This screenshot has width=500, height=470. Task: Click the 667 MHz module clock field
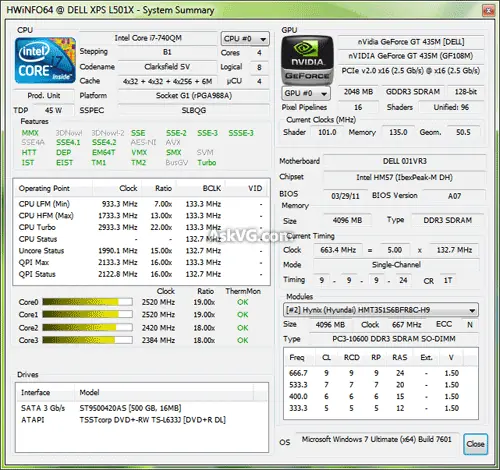pyautogui.click(x=407, y=324)
